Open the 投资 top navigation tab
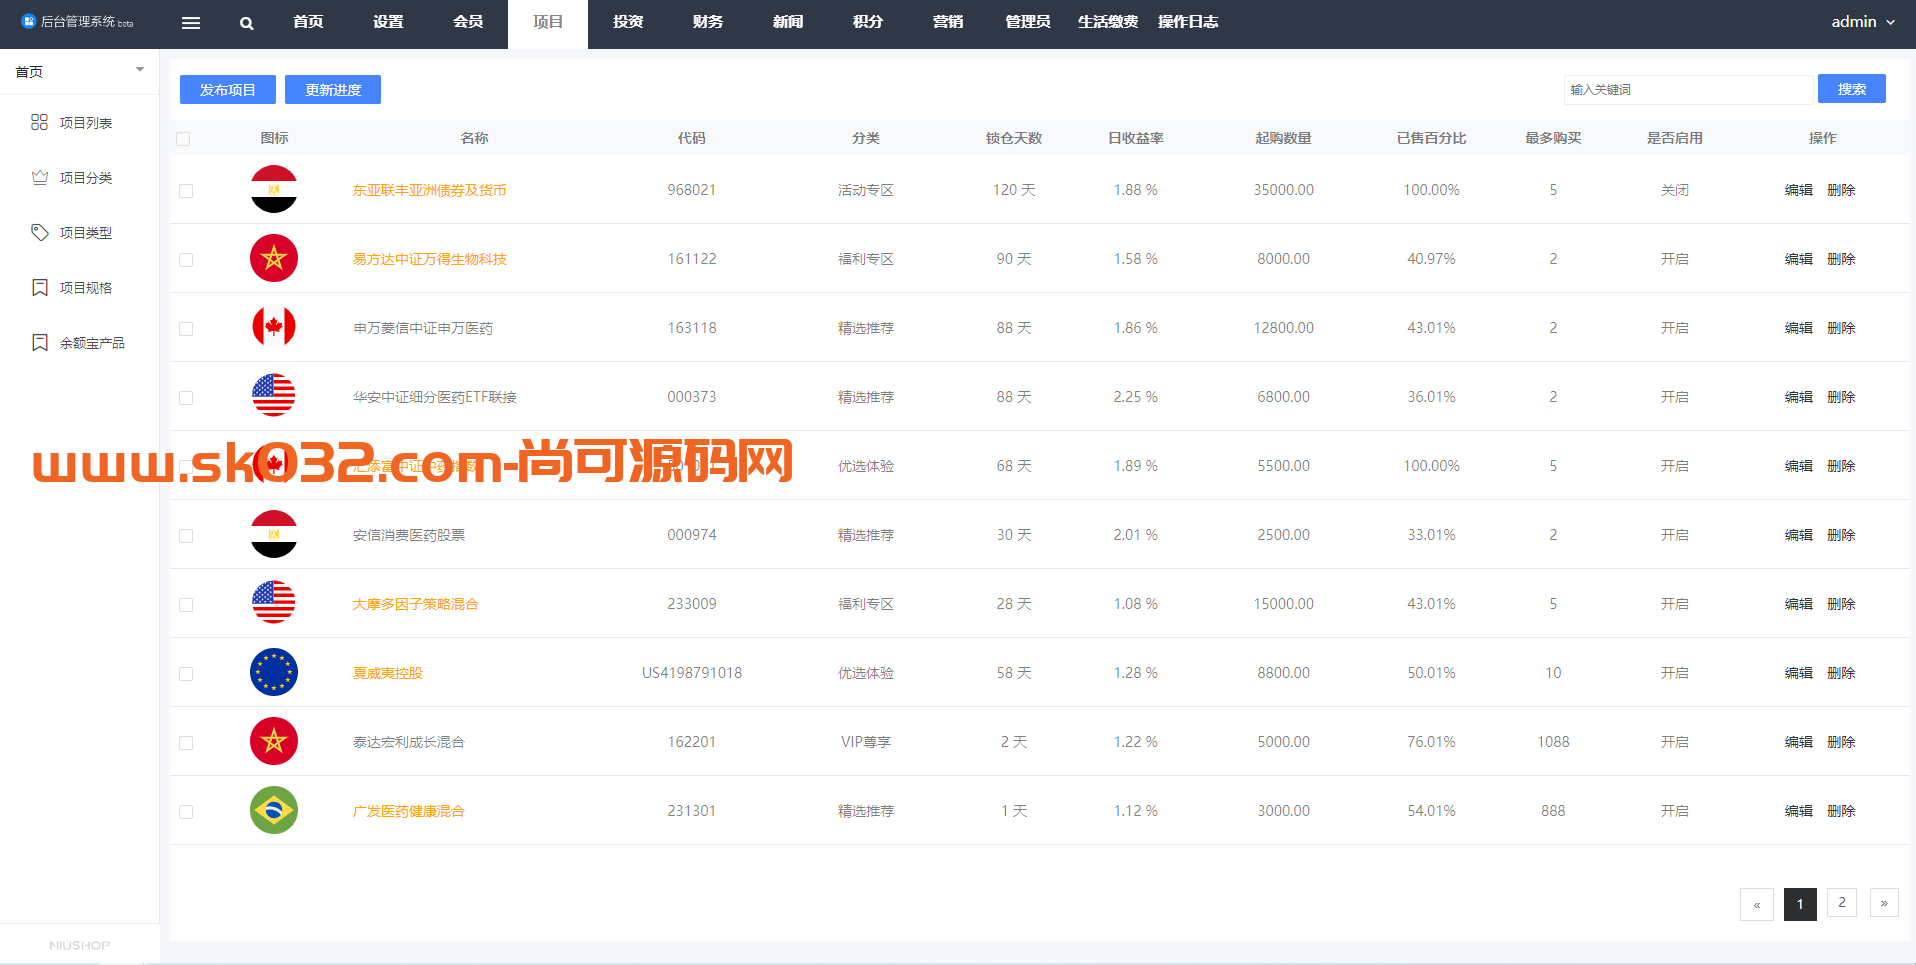 click(x=628, y=22)
